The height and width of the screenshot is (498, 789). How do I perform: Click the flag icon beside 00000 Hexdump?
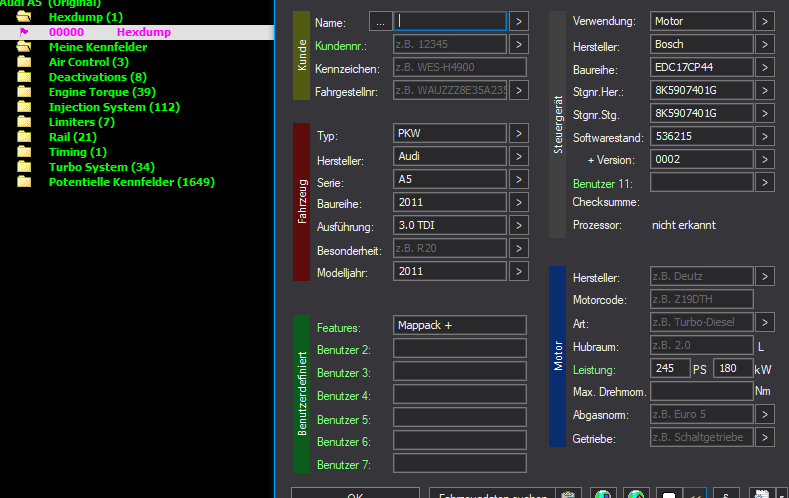24,32
